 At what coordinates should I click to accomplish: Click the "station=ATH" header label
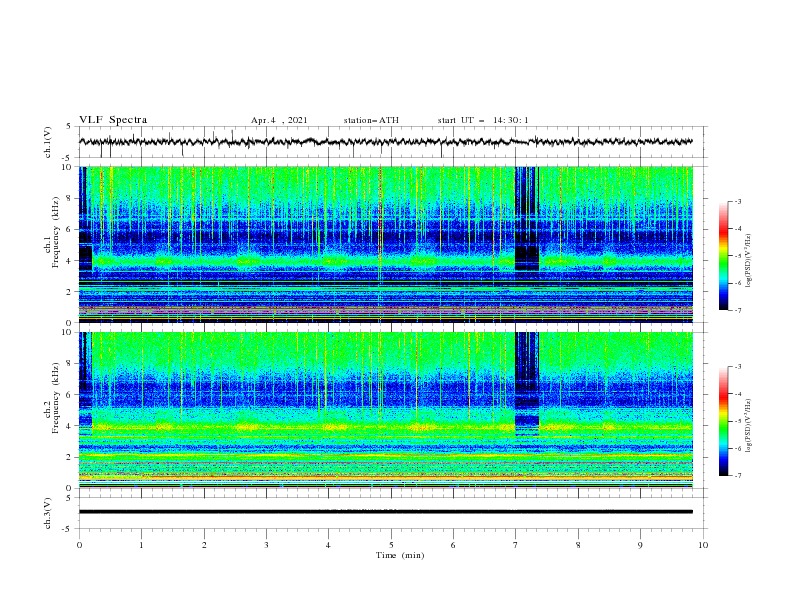(371, 120)
